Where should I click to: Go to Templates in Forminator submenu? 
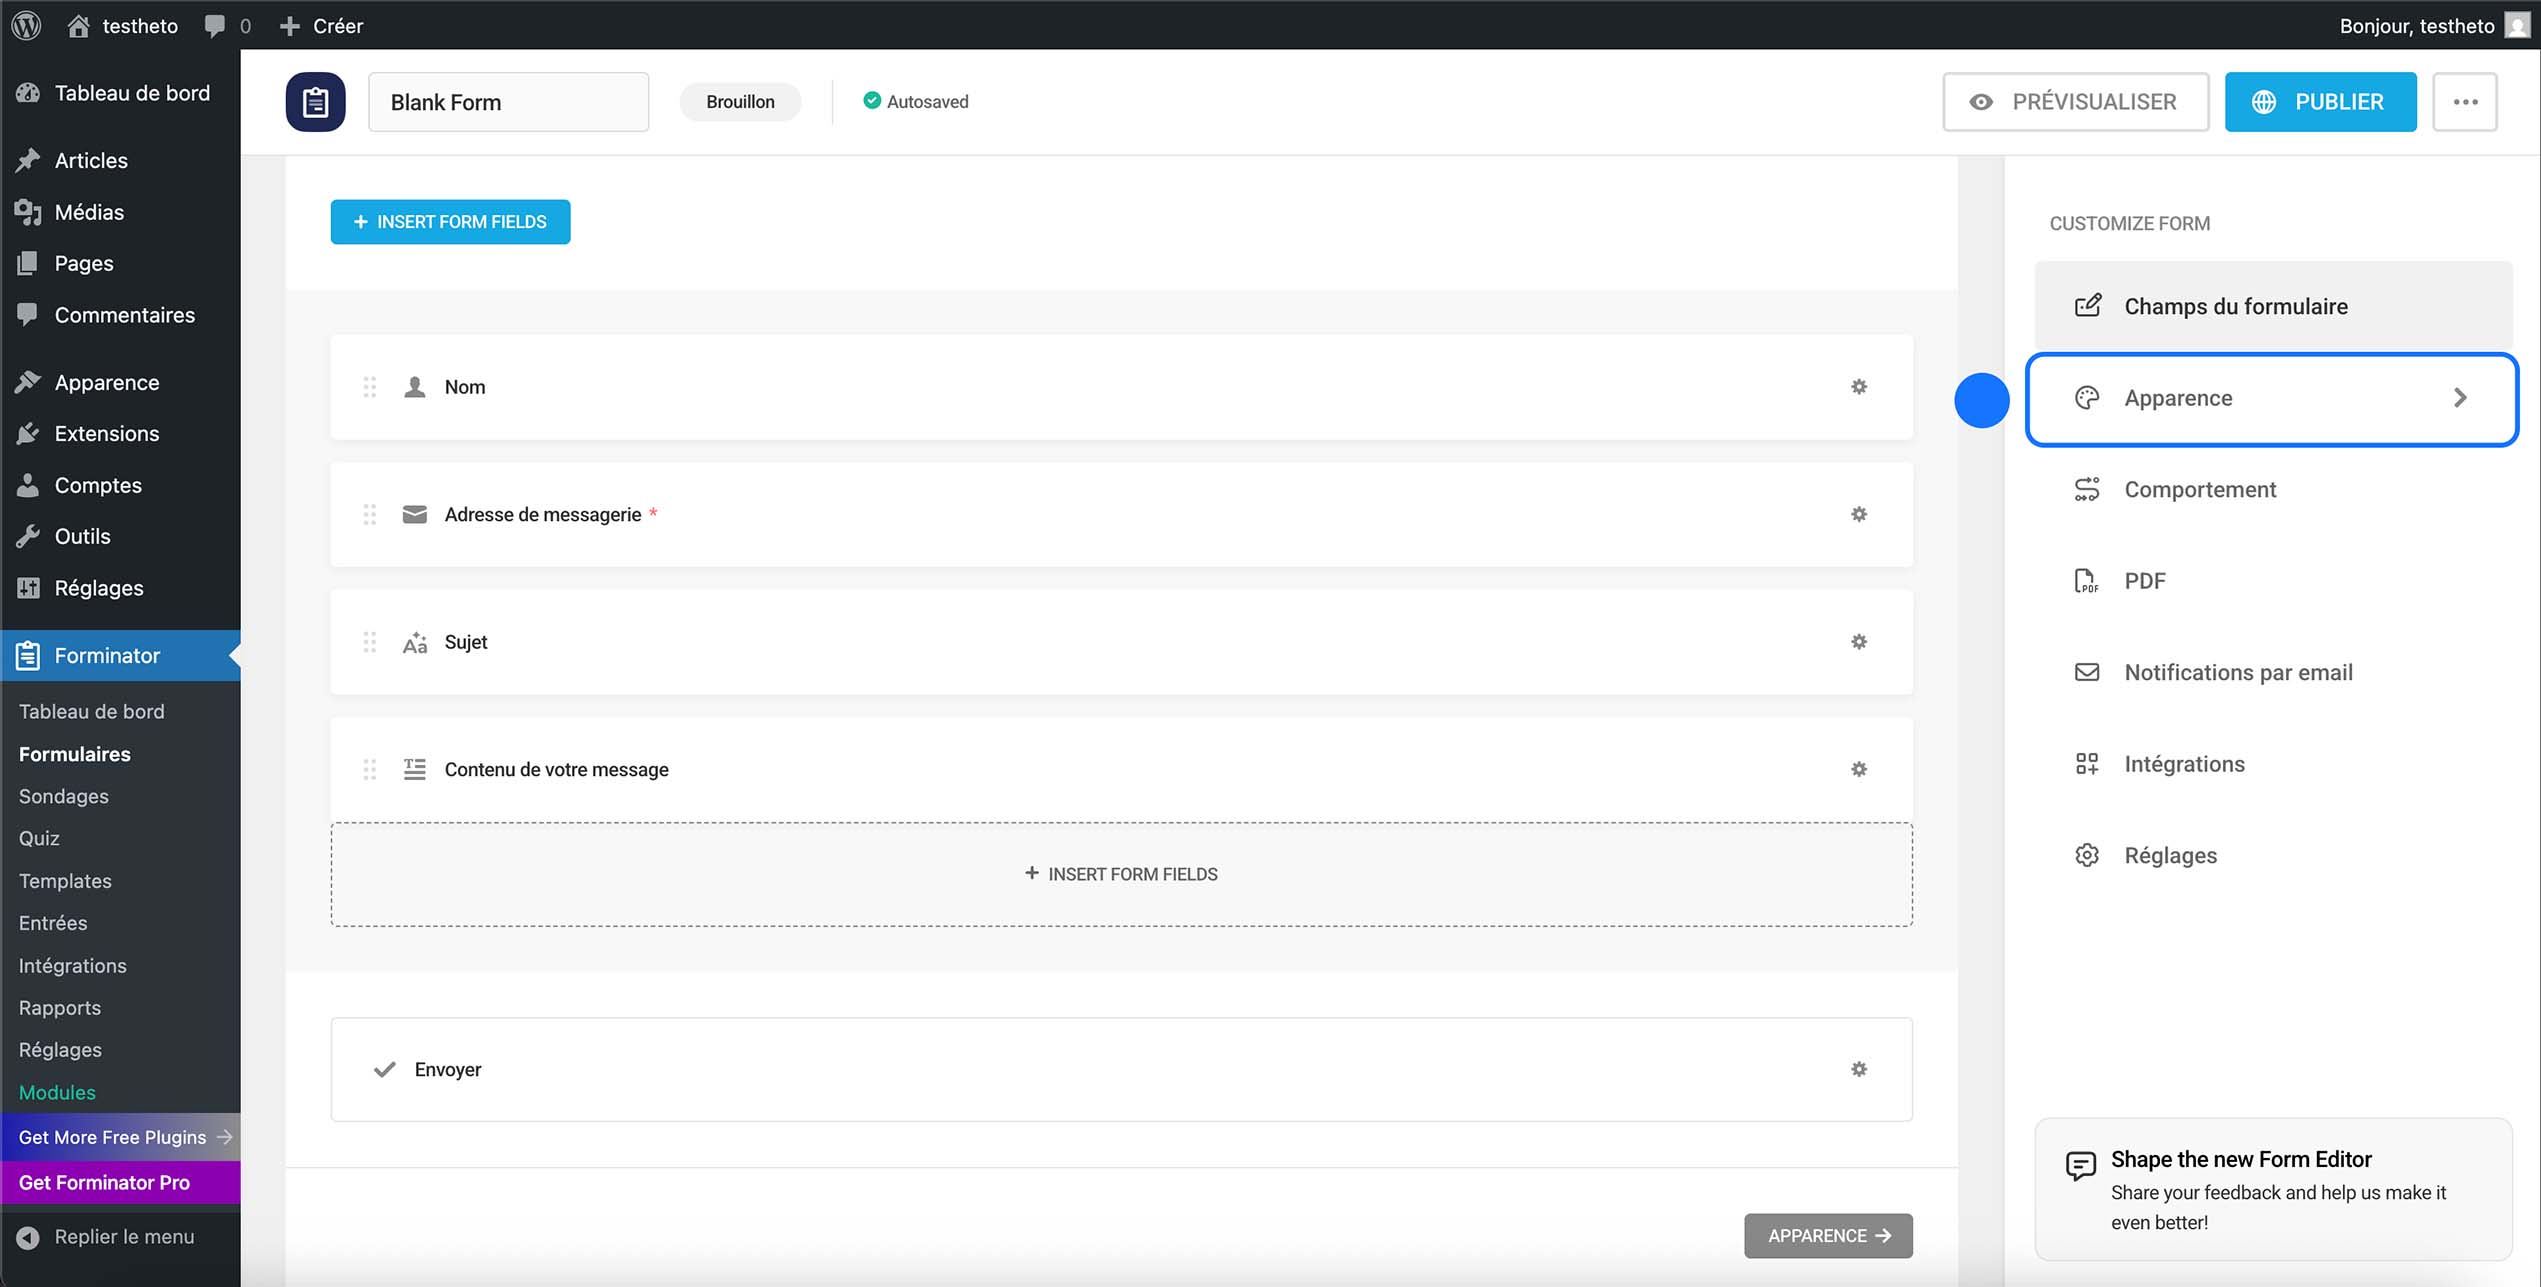point(65,881)
